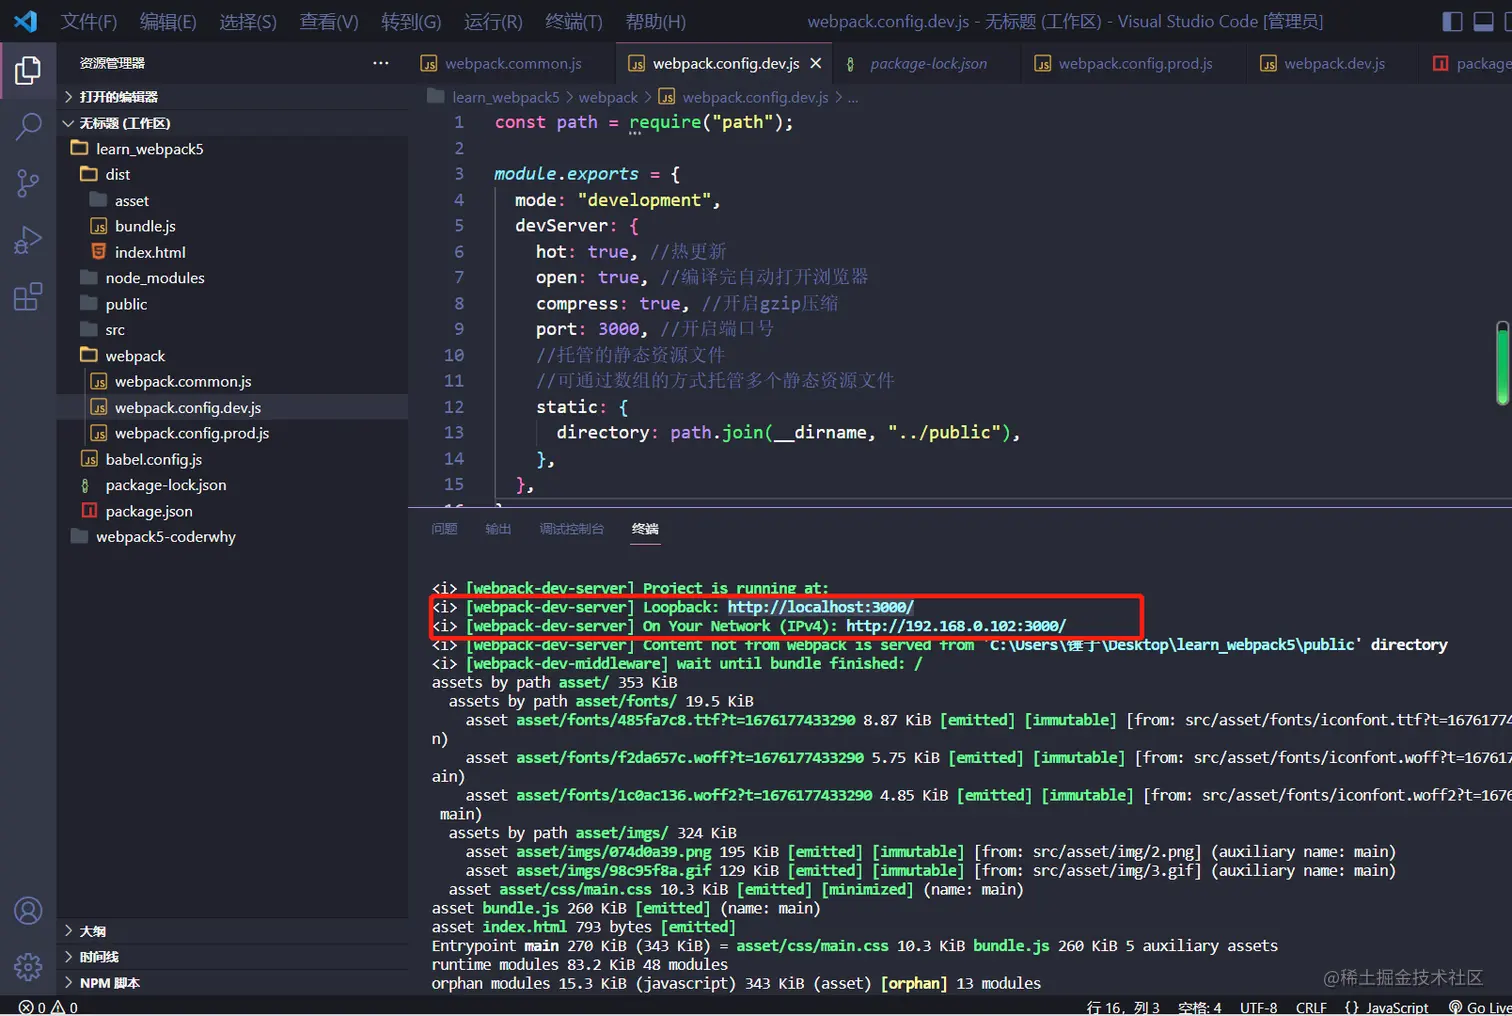Open bundle.js in explorer
Screen dimensions: 1512x1016
coord(232,226)
